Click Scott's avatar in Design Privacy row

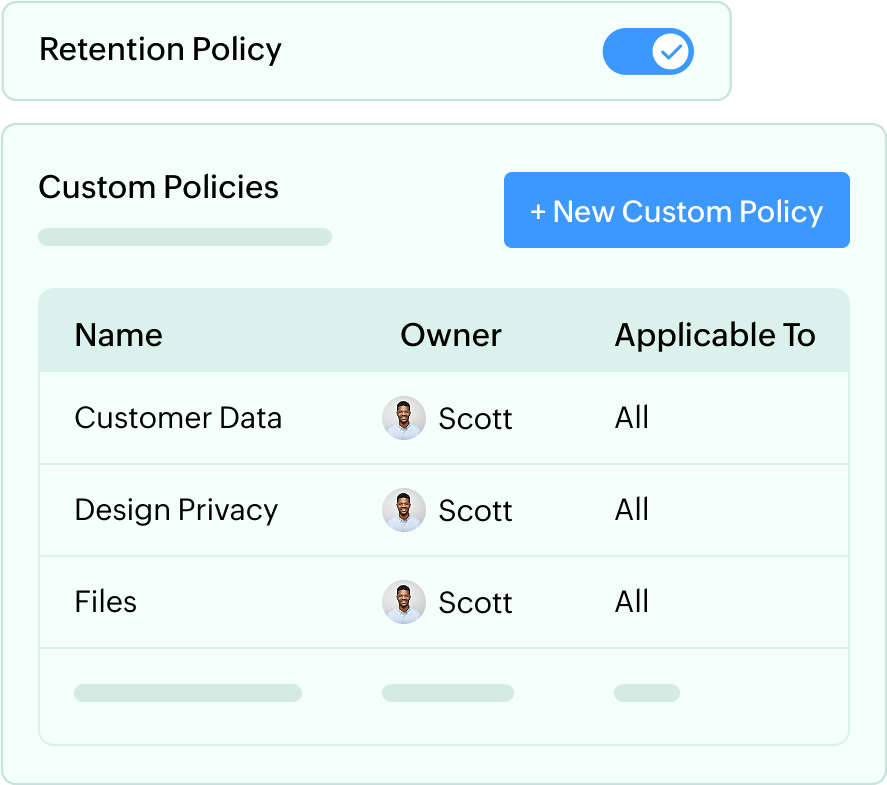click(x=404, y=510)
